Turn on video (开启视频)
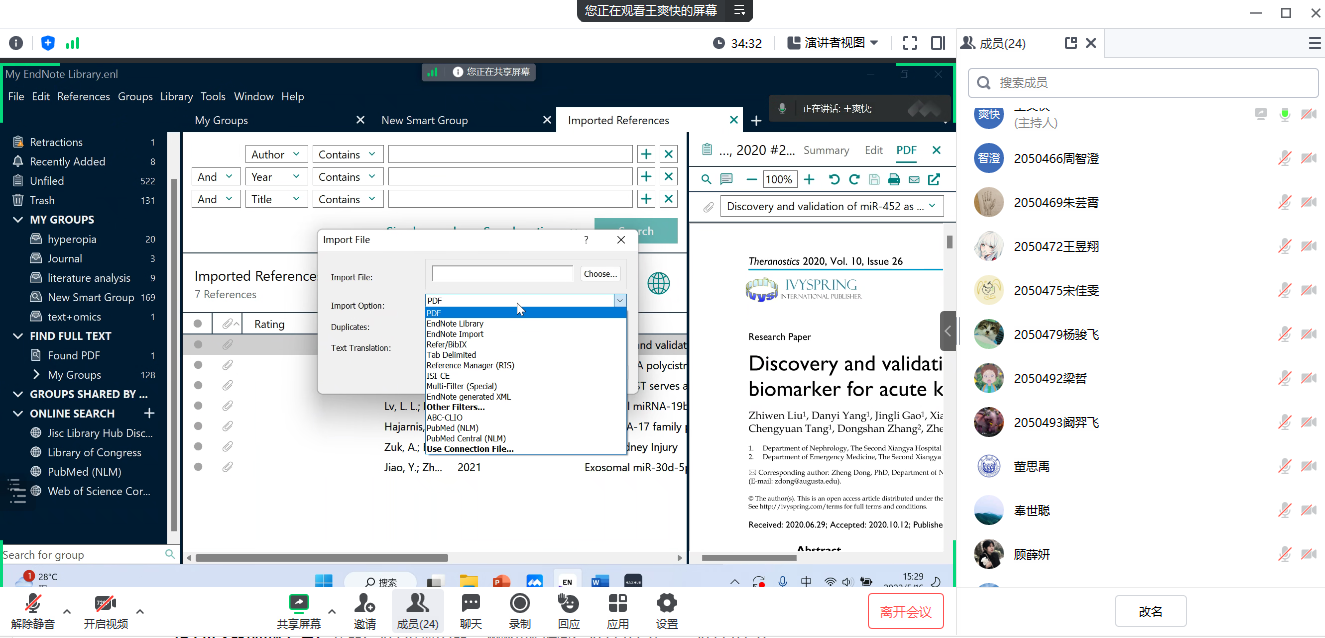1325x638 pixels. [x=105, y=610]
